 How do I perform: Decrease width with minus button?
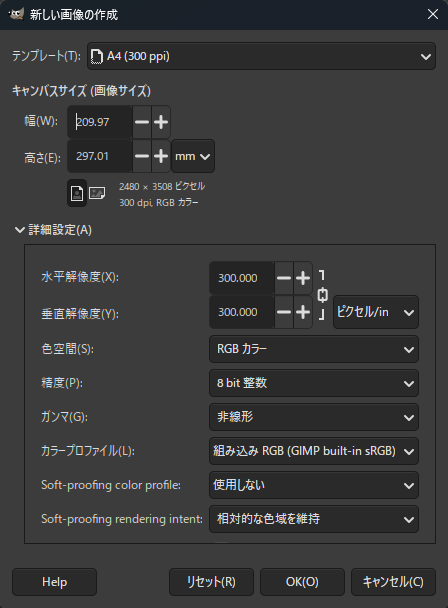click(142, 122)
